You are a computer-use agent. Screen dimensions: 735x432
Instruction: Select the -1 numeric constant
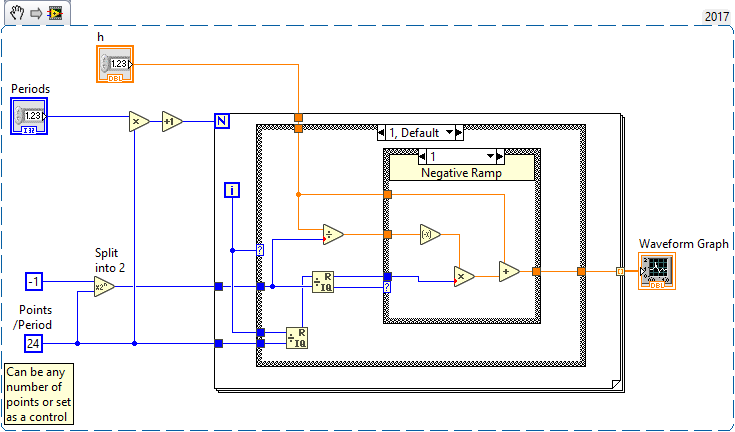(33, 282)
